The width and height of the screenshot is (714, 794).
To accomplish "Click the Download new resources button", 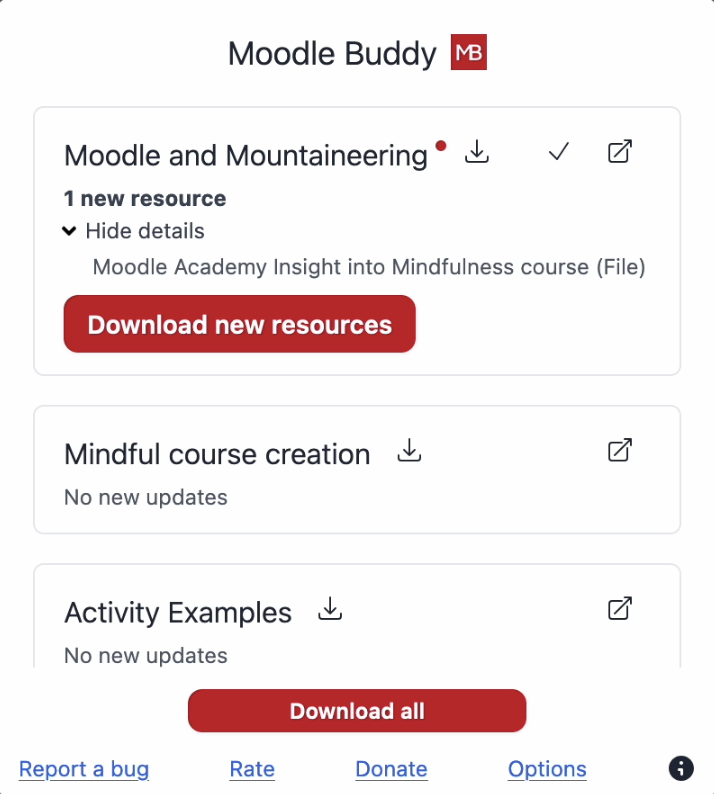I will coord(239,324).
